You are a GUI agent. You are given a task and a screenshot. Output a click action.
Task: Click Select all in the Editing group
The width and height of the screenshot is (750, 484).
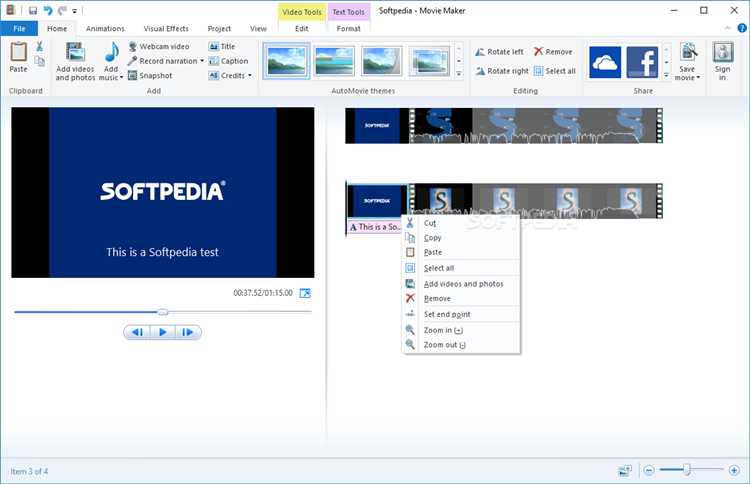(x=555, y=71)
